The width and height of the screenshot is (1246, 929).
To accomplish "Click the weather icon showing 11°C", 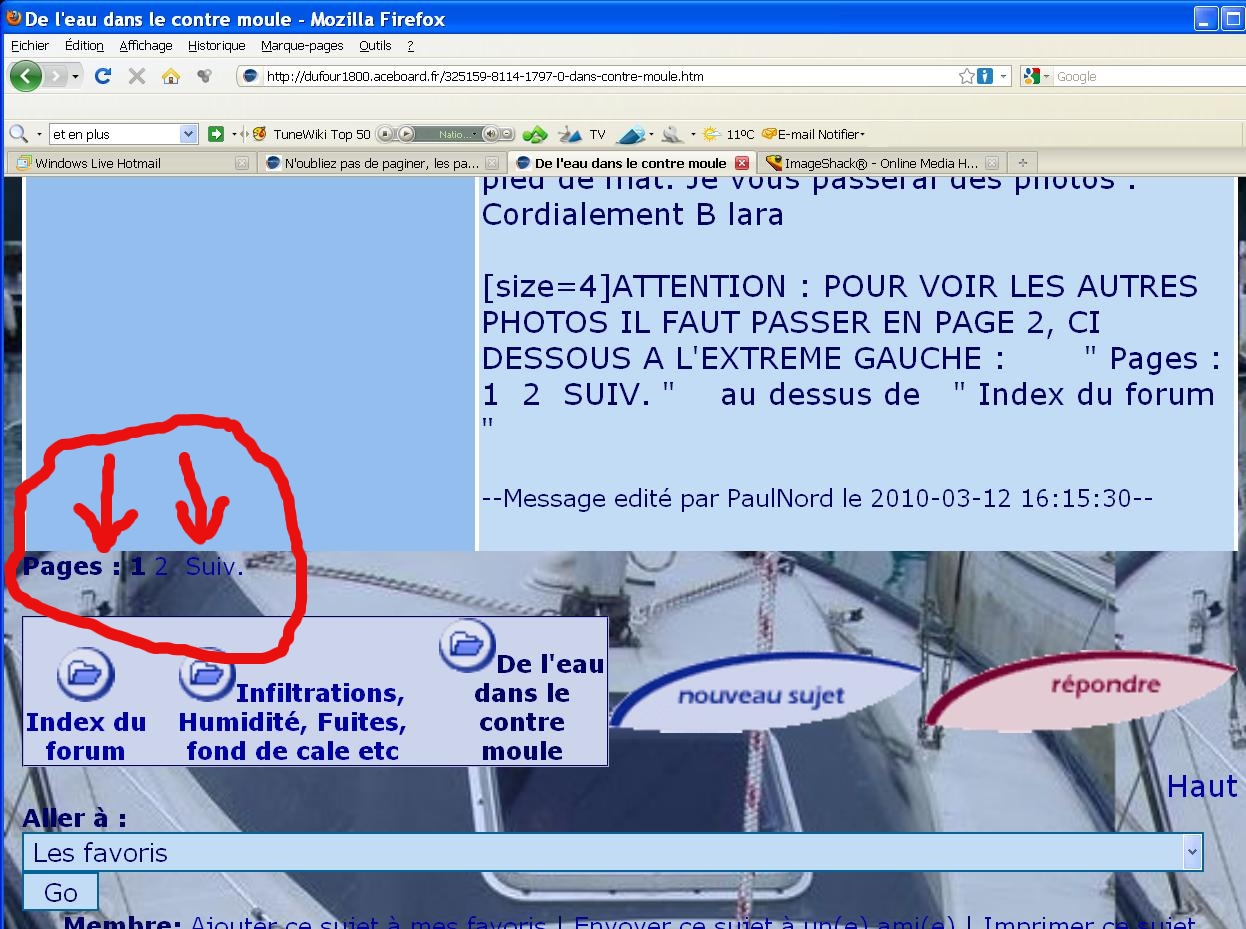I will (711, 134).
